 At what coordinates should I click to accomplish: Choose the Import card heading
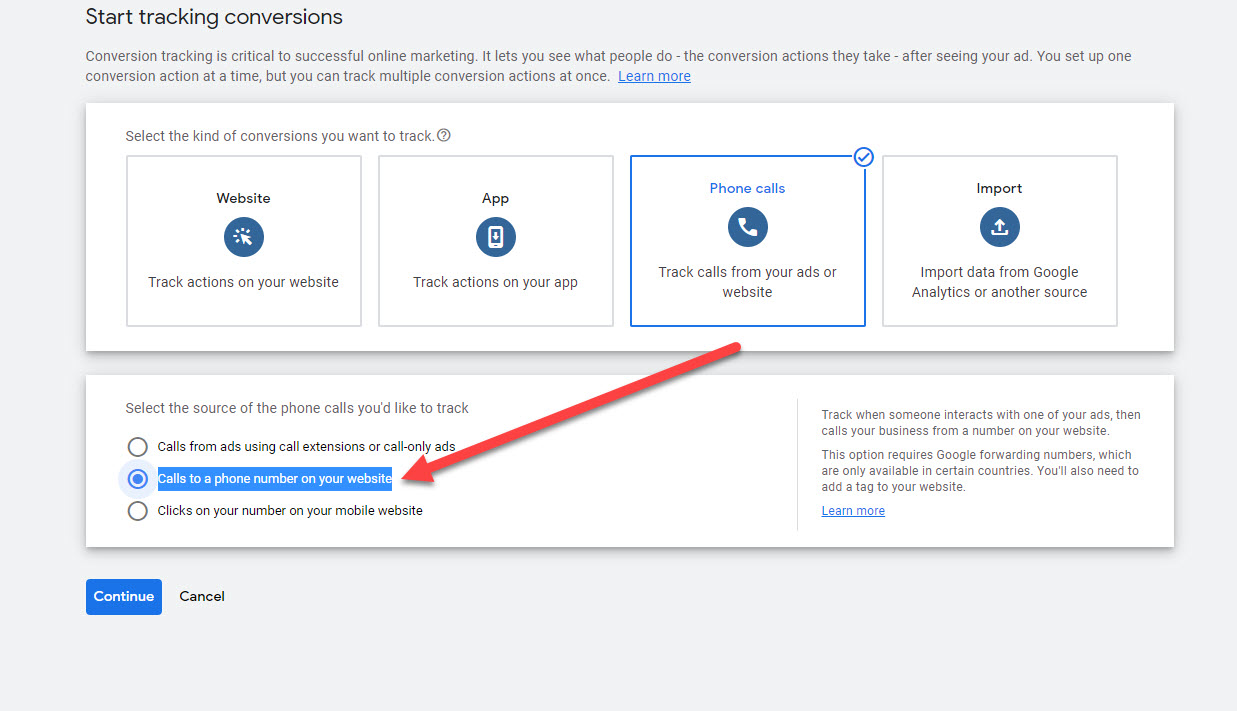pos(999,188)
